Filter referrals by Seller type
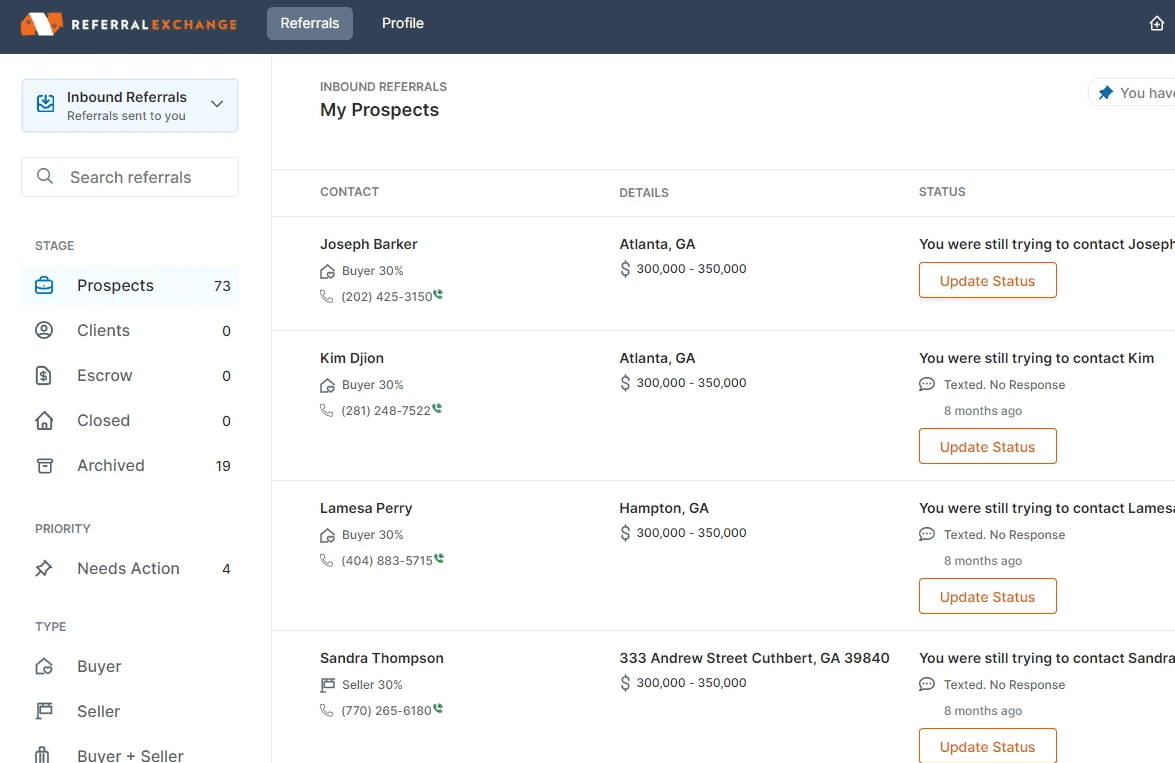This screenshot has width=1175, height=763. click(130, 711)
